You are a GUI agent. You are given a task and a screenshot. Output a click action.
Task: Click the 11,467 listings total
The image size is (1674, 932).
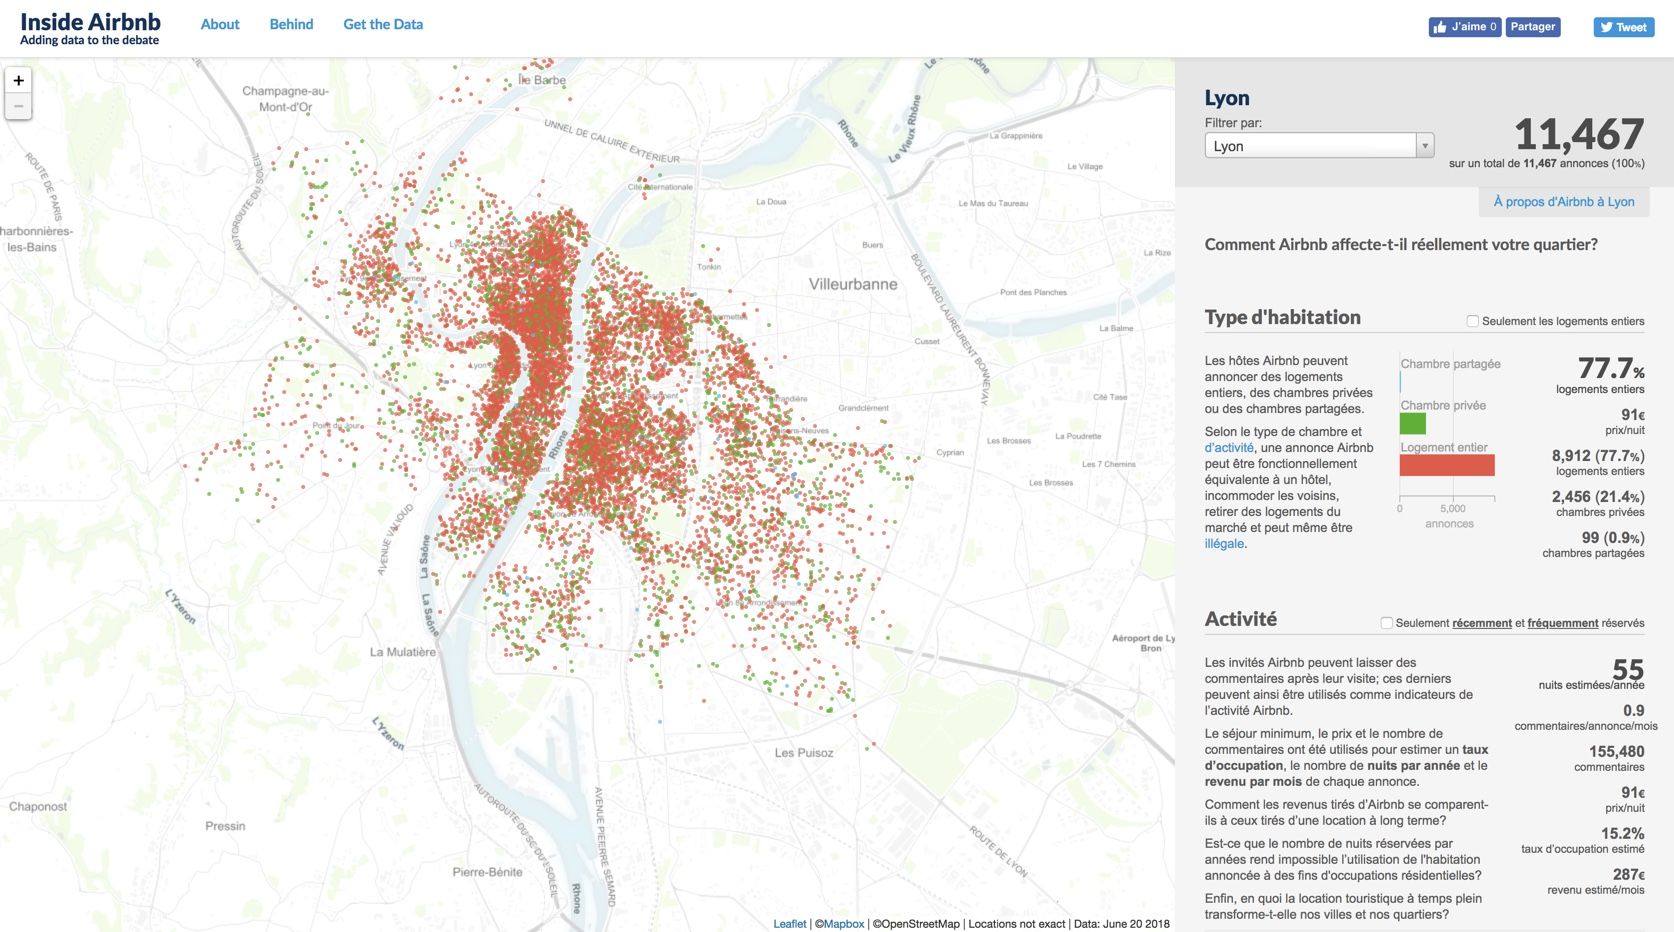1579,134
